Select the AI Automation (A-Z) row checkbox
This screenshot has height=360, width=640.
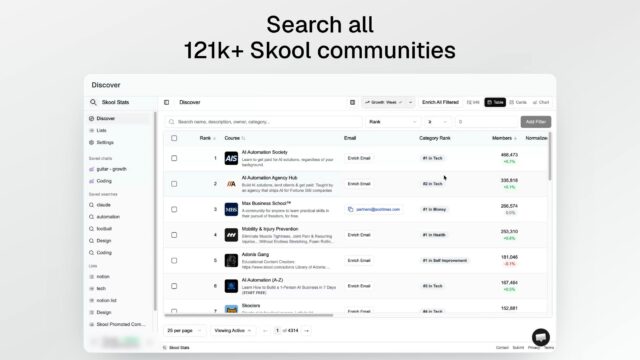[174, 286]
